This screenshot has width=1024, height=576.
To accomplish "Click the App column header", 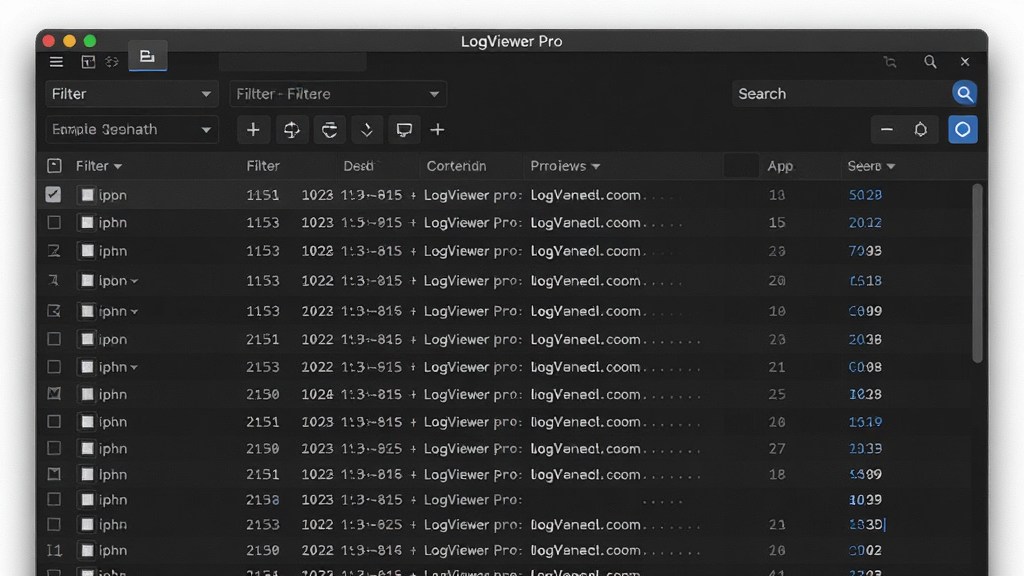I will (780, 166).
